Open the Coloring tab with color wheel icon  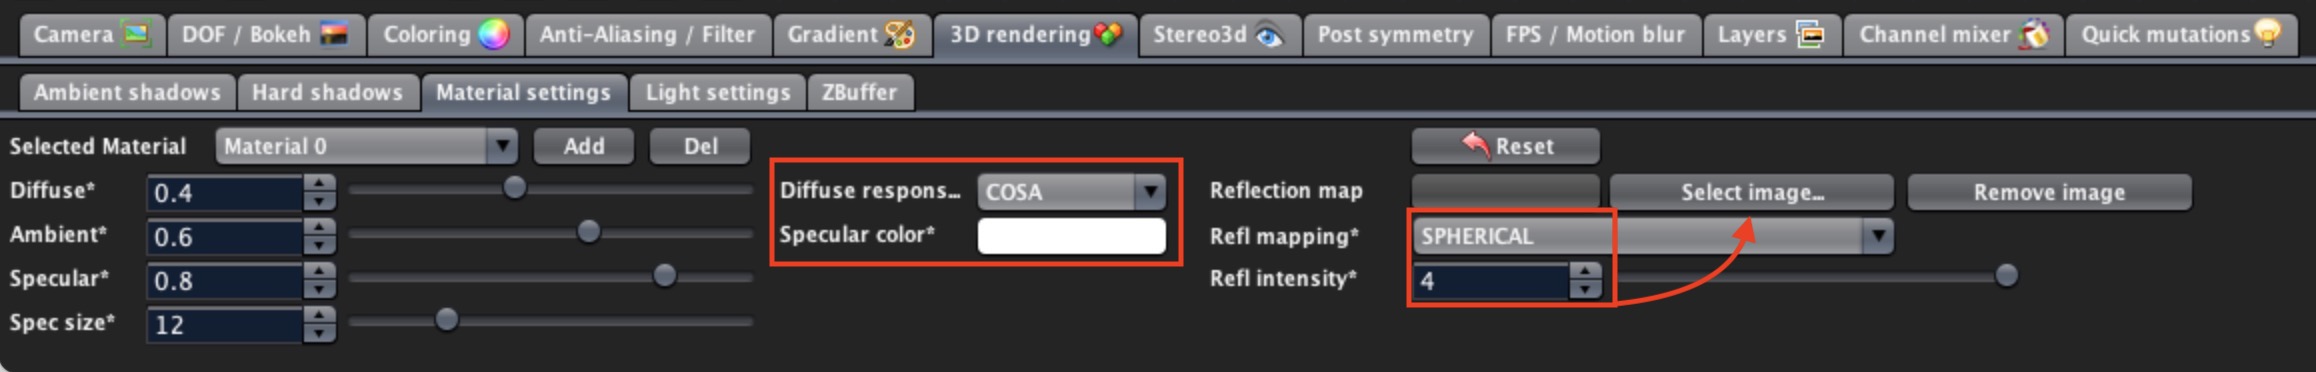tap(445, 35)
